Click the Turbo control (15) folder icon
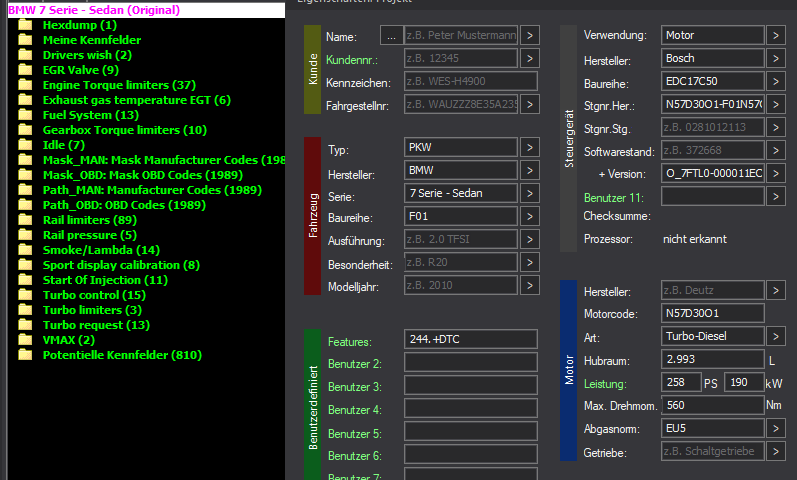 click(x=25, y=295)
